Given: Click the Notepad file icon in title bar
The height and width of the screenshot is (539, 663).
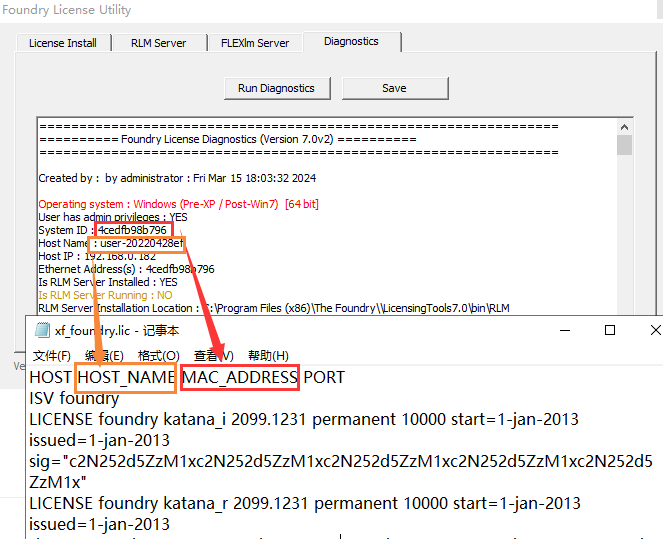Looking at the screenshot, I should [x=42, y=330].
